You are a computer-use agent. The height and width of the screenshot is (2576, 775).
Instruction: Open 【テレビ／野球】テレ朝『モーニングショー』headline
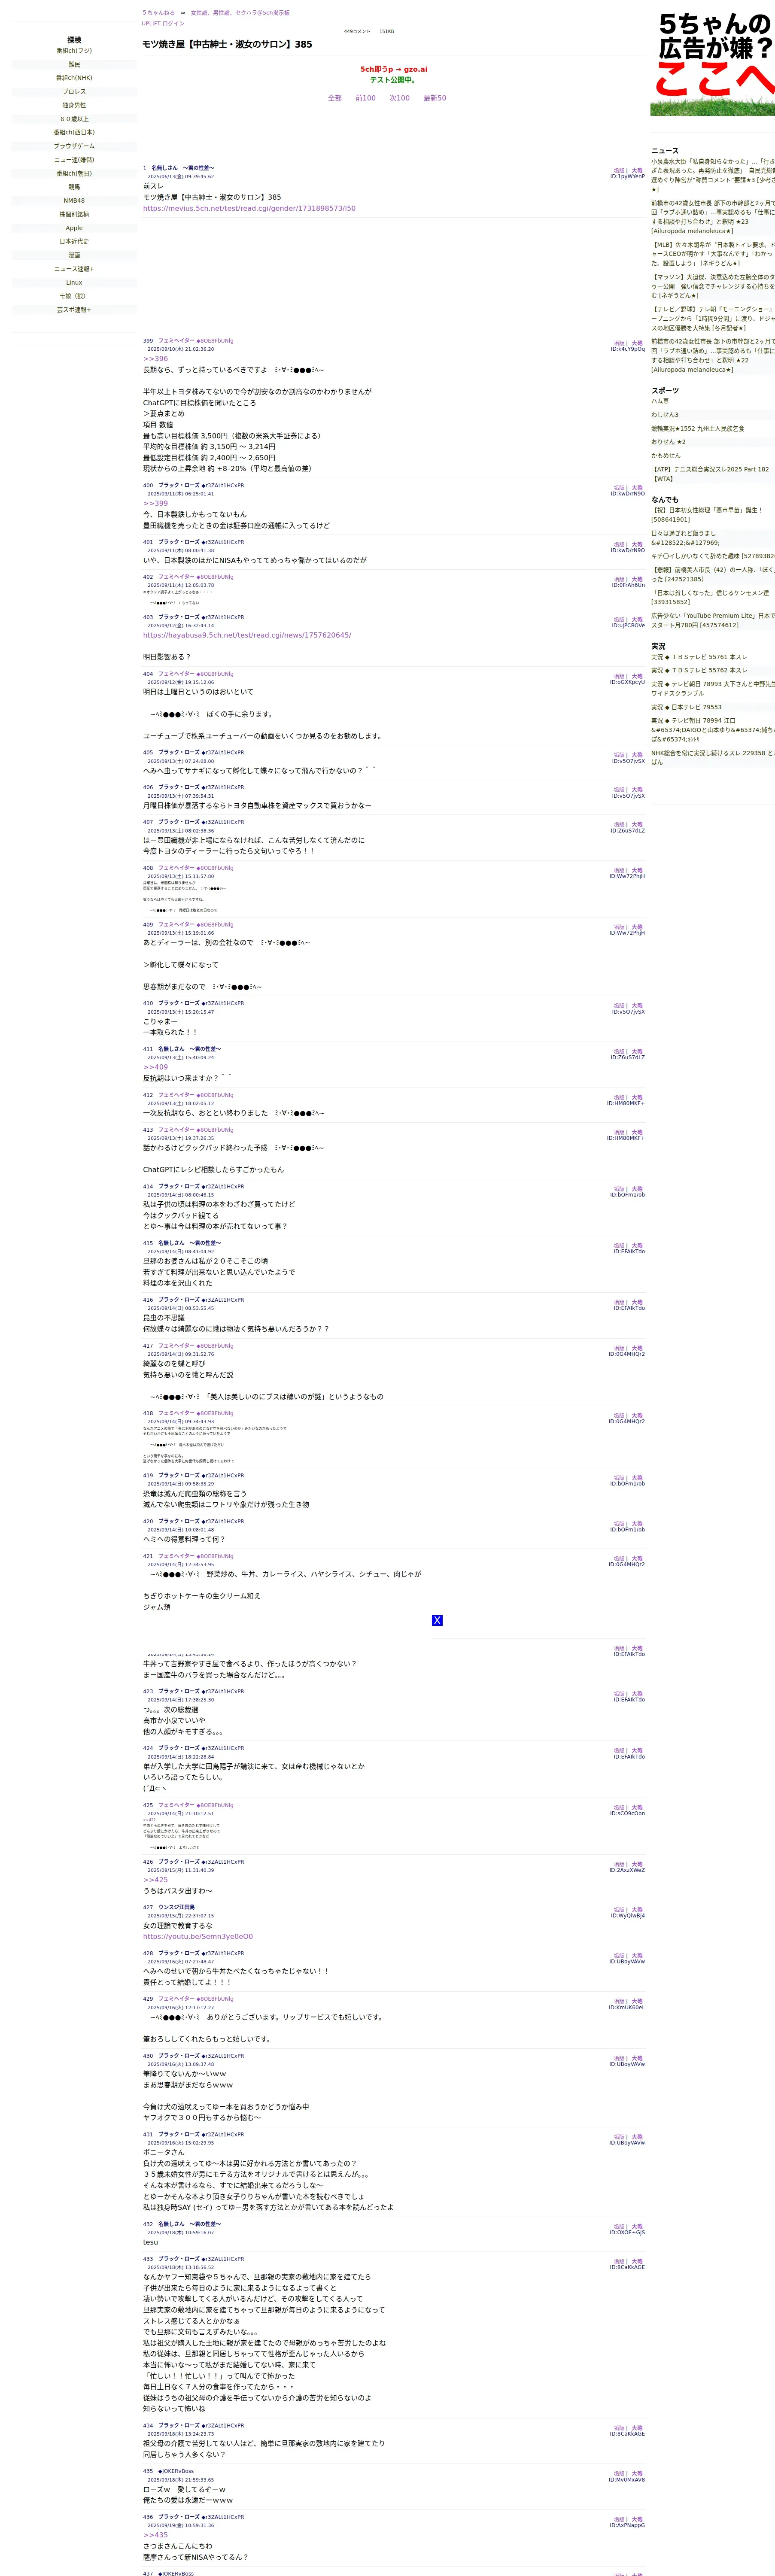click(713, 318)
